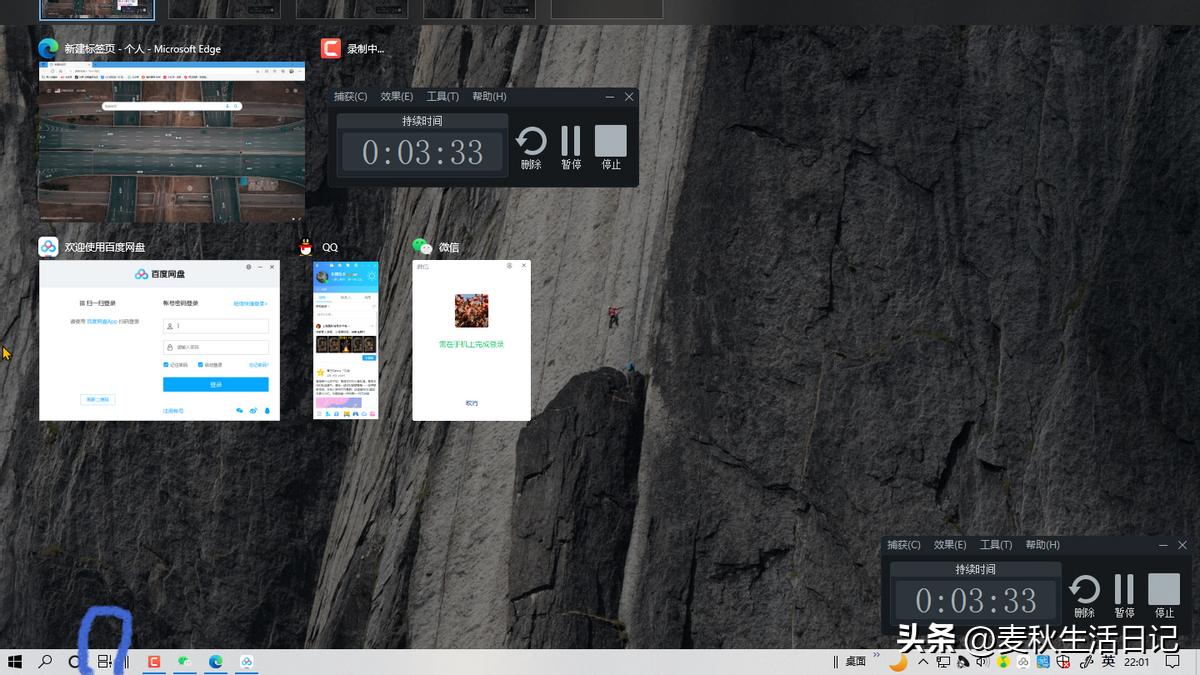Open the network tray icon
The height and width of the screenshot is (675, 1200).
(x=942, y=662)
